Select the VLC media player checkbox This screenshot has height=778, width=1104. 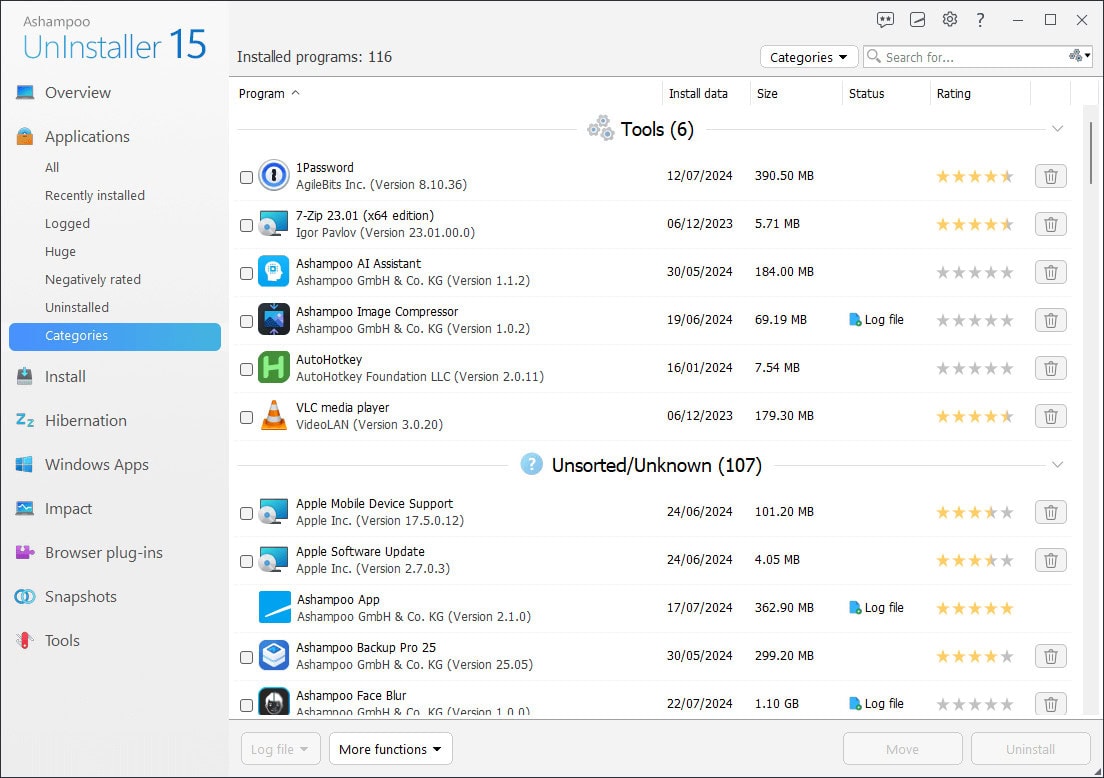[x=246, y=418]
